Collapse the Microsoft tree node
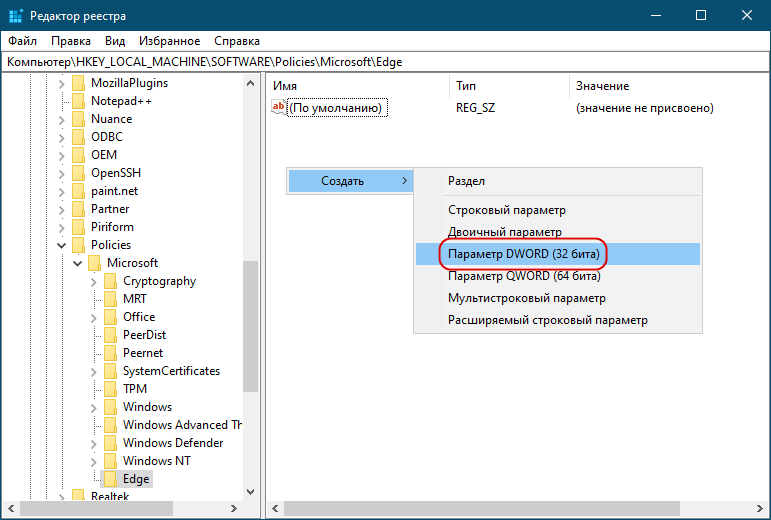Image resolution: width=771 pixels, height=520 pixels. coord(78,263)
